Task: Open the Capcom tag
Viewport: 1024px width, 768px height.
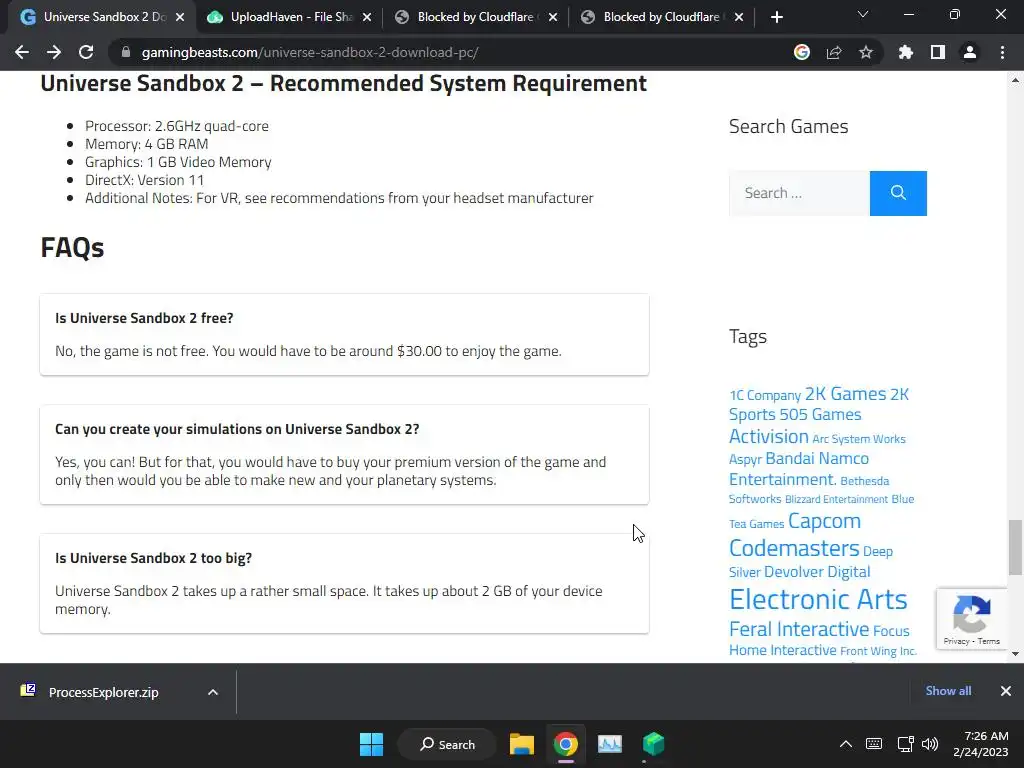Action: pos(824,521)
